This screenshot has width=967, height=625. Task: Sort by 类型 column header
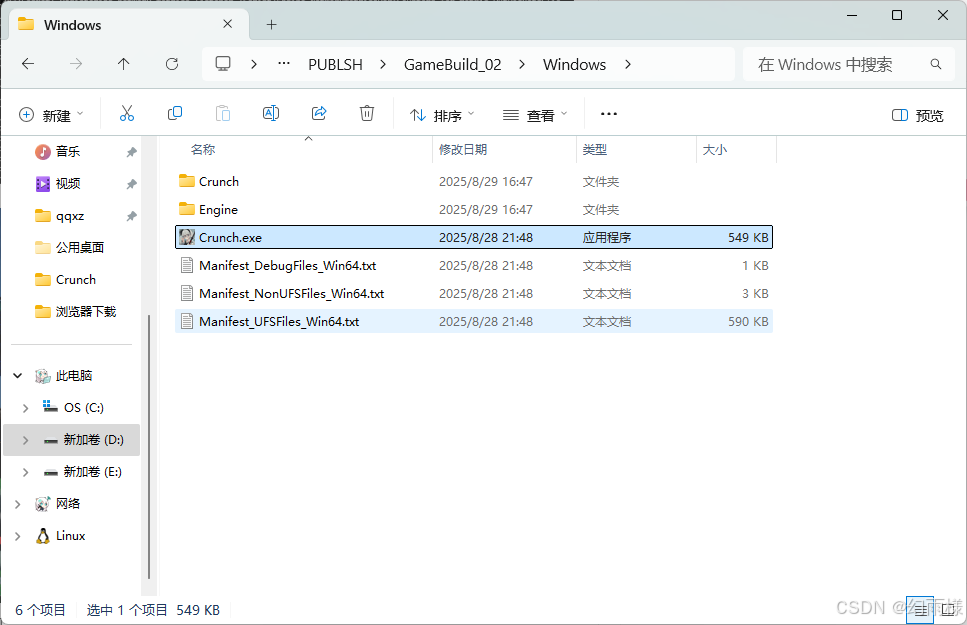click(x=595, y=149)
